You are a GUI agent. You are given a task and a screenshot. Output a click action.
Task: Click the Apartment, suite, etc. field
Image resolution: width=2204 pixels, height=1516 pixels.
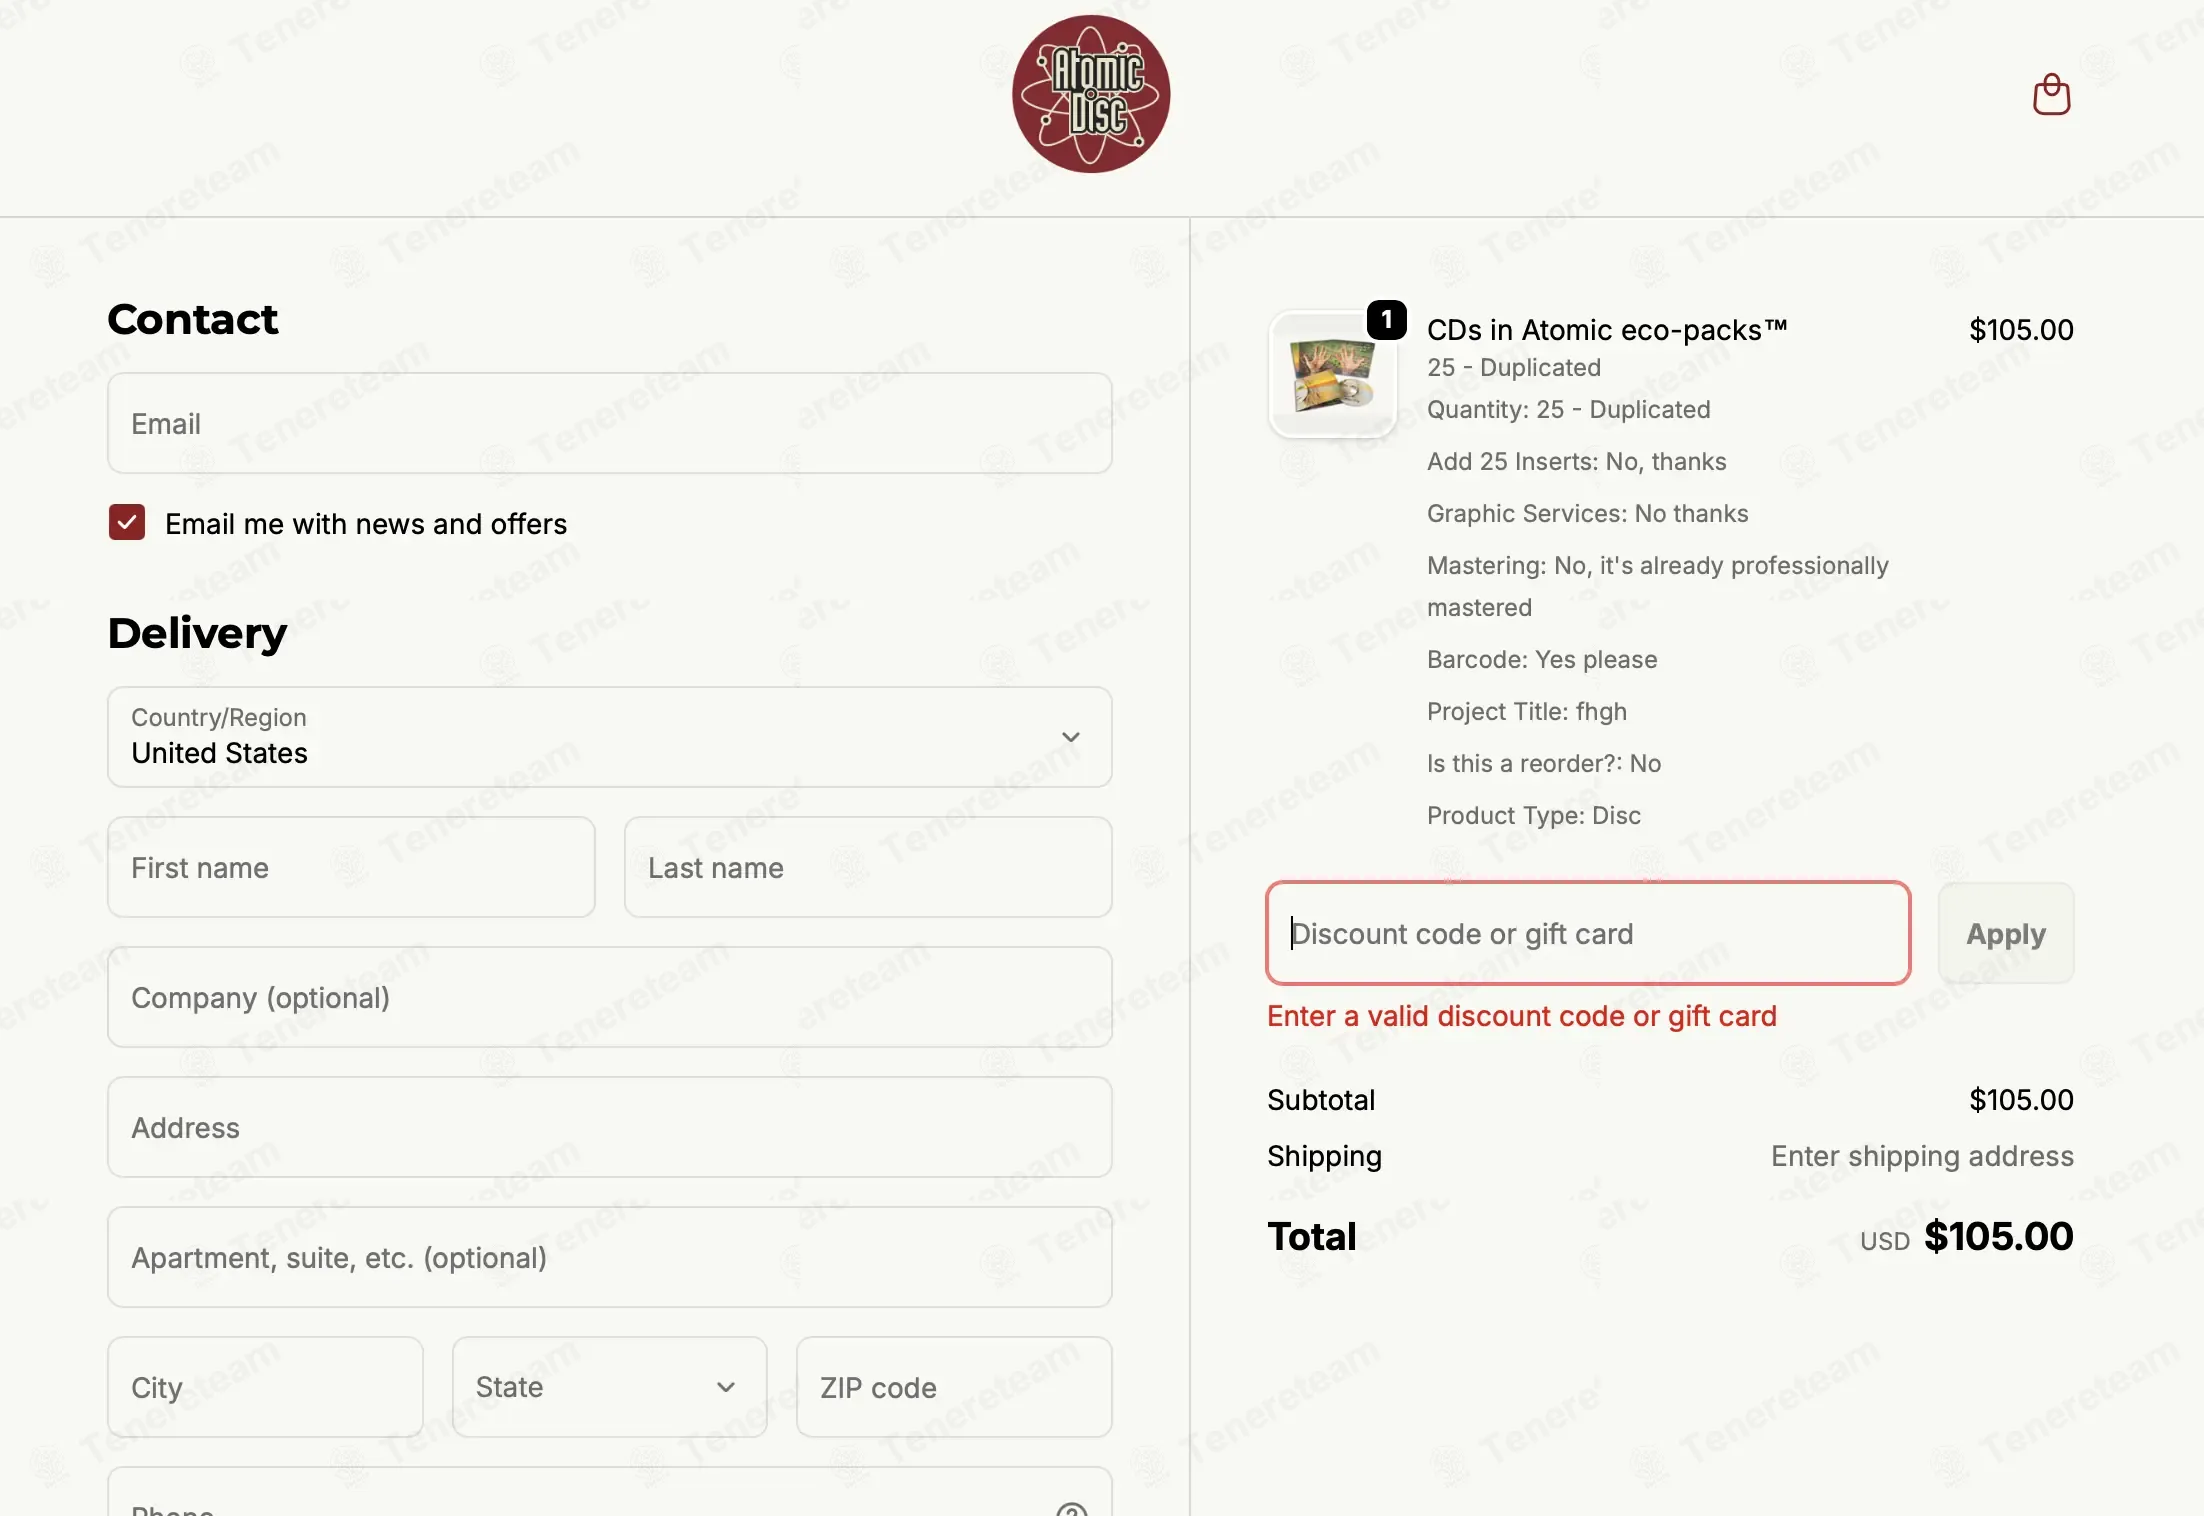coord(610,1257)
